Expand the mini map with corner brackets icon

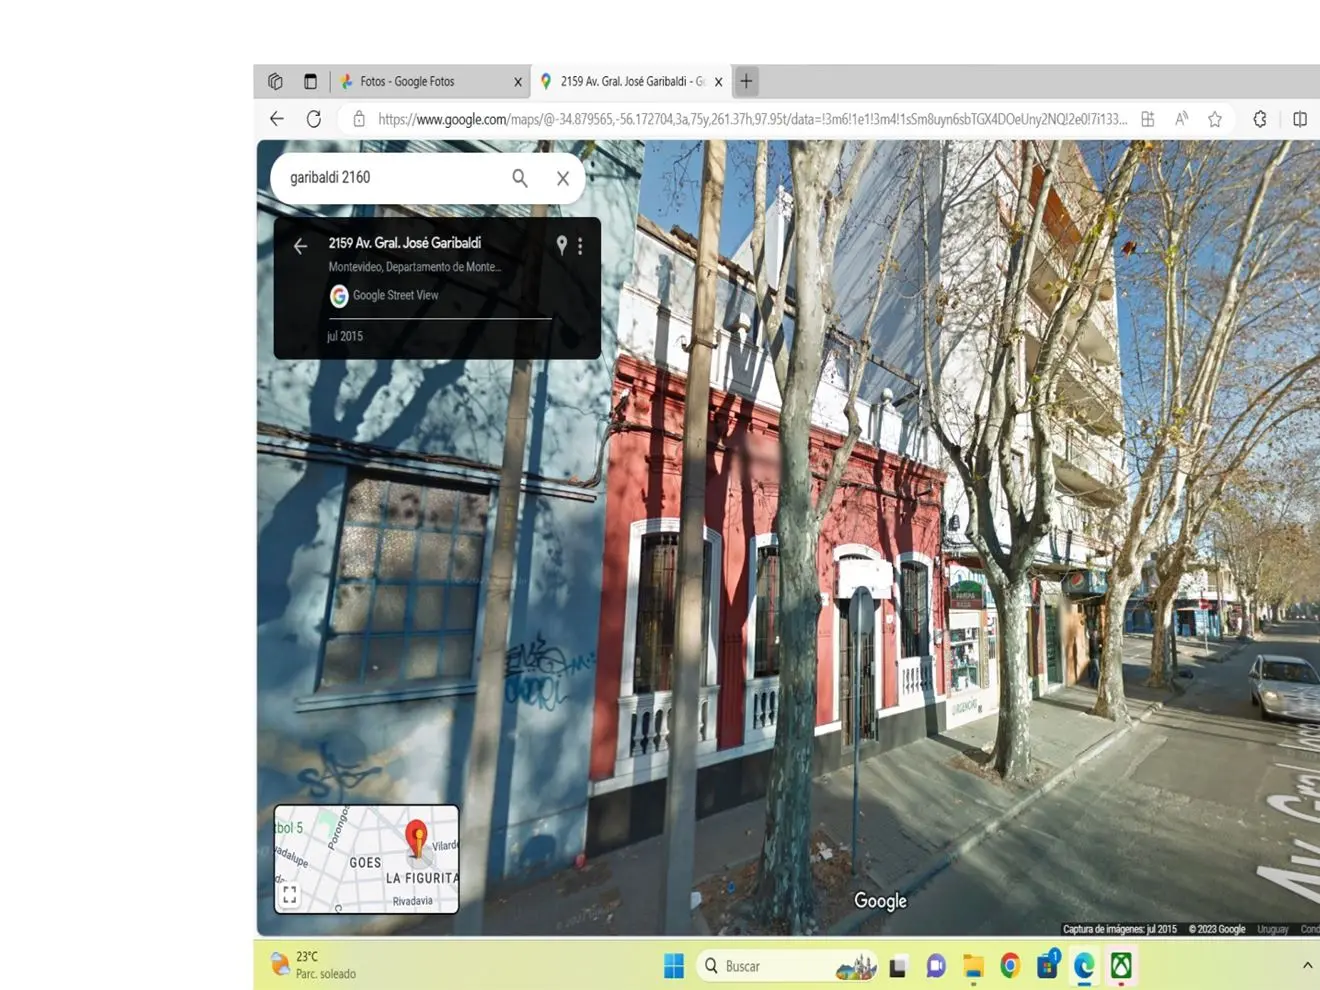point(290,895)
